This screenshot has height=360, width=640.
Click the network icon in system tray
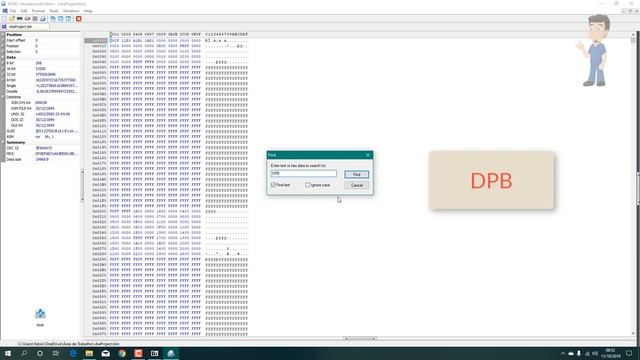[587, 353]
